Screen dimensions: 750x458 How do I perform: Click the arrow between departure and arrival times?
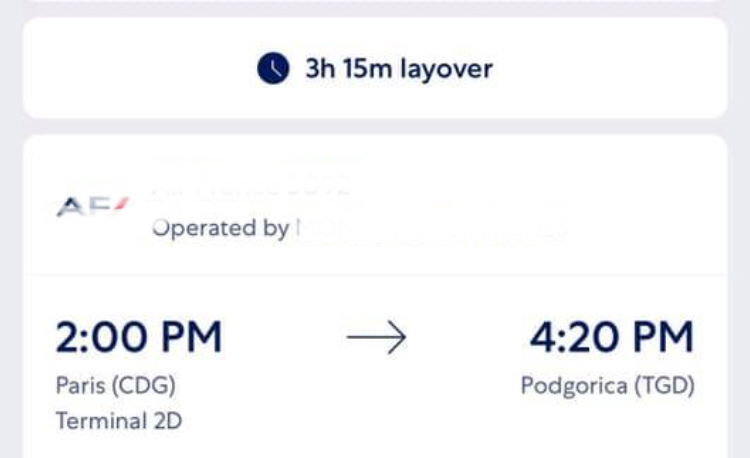point(376,337)
